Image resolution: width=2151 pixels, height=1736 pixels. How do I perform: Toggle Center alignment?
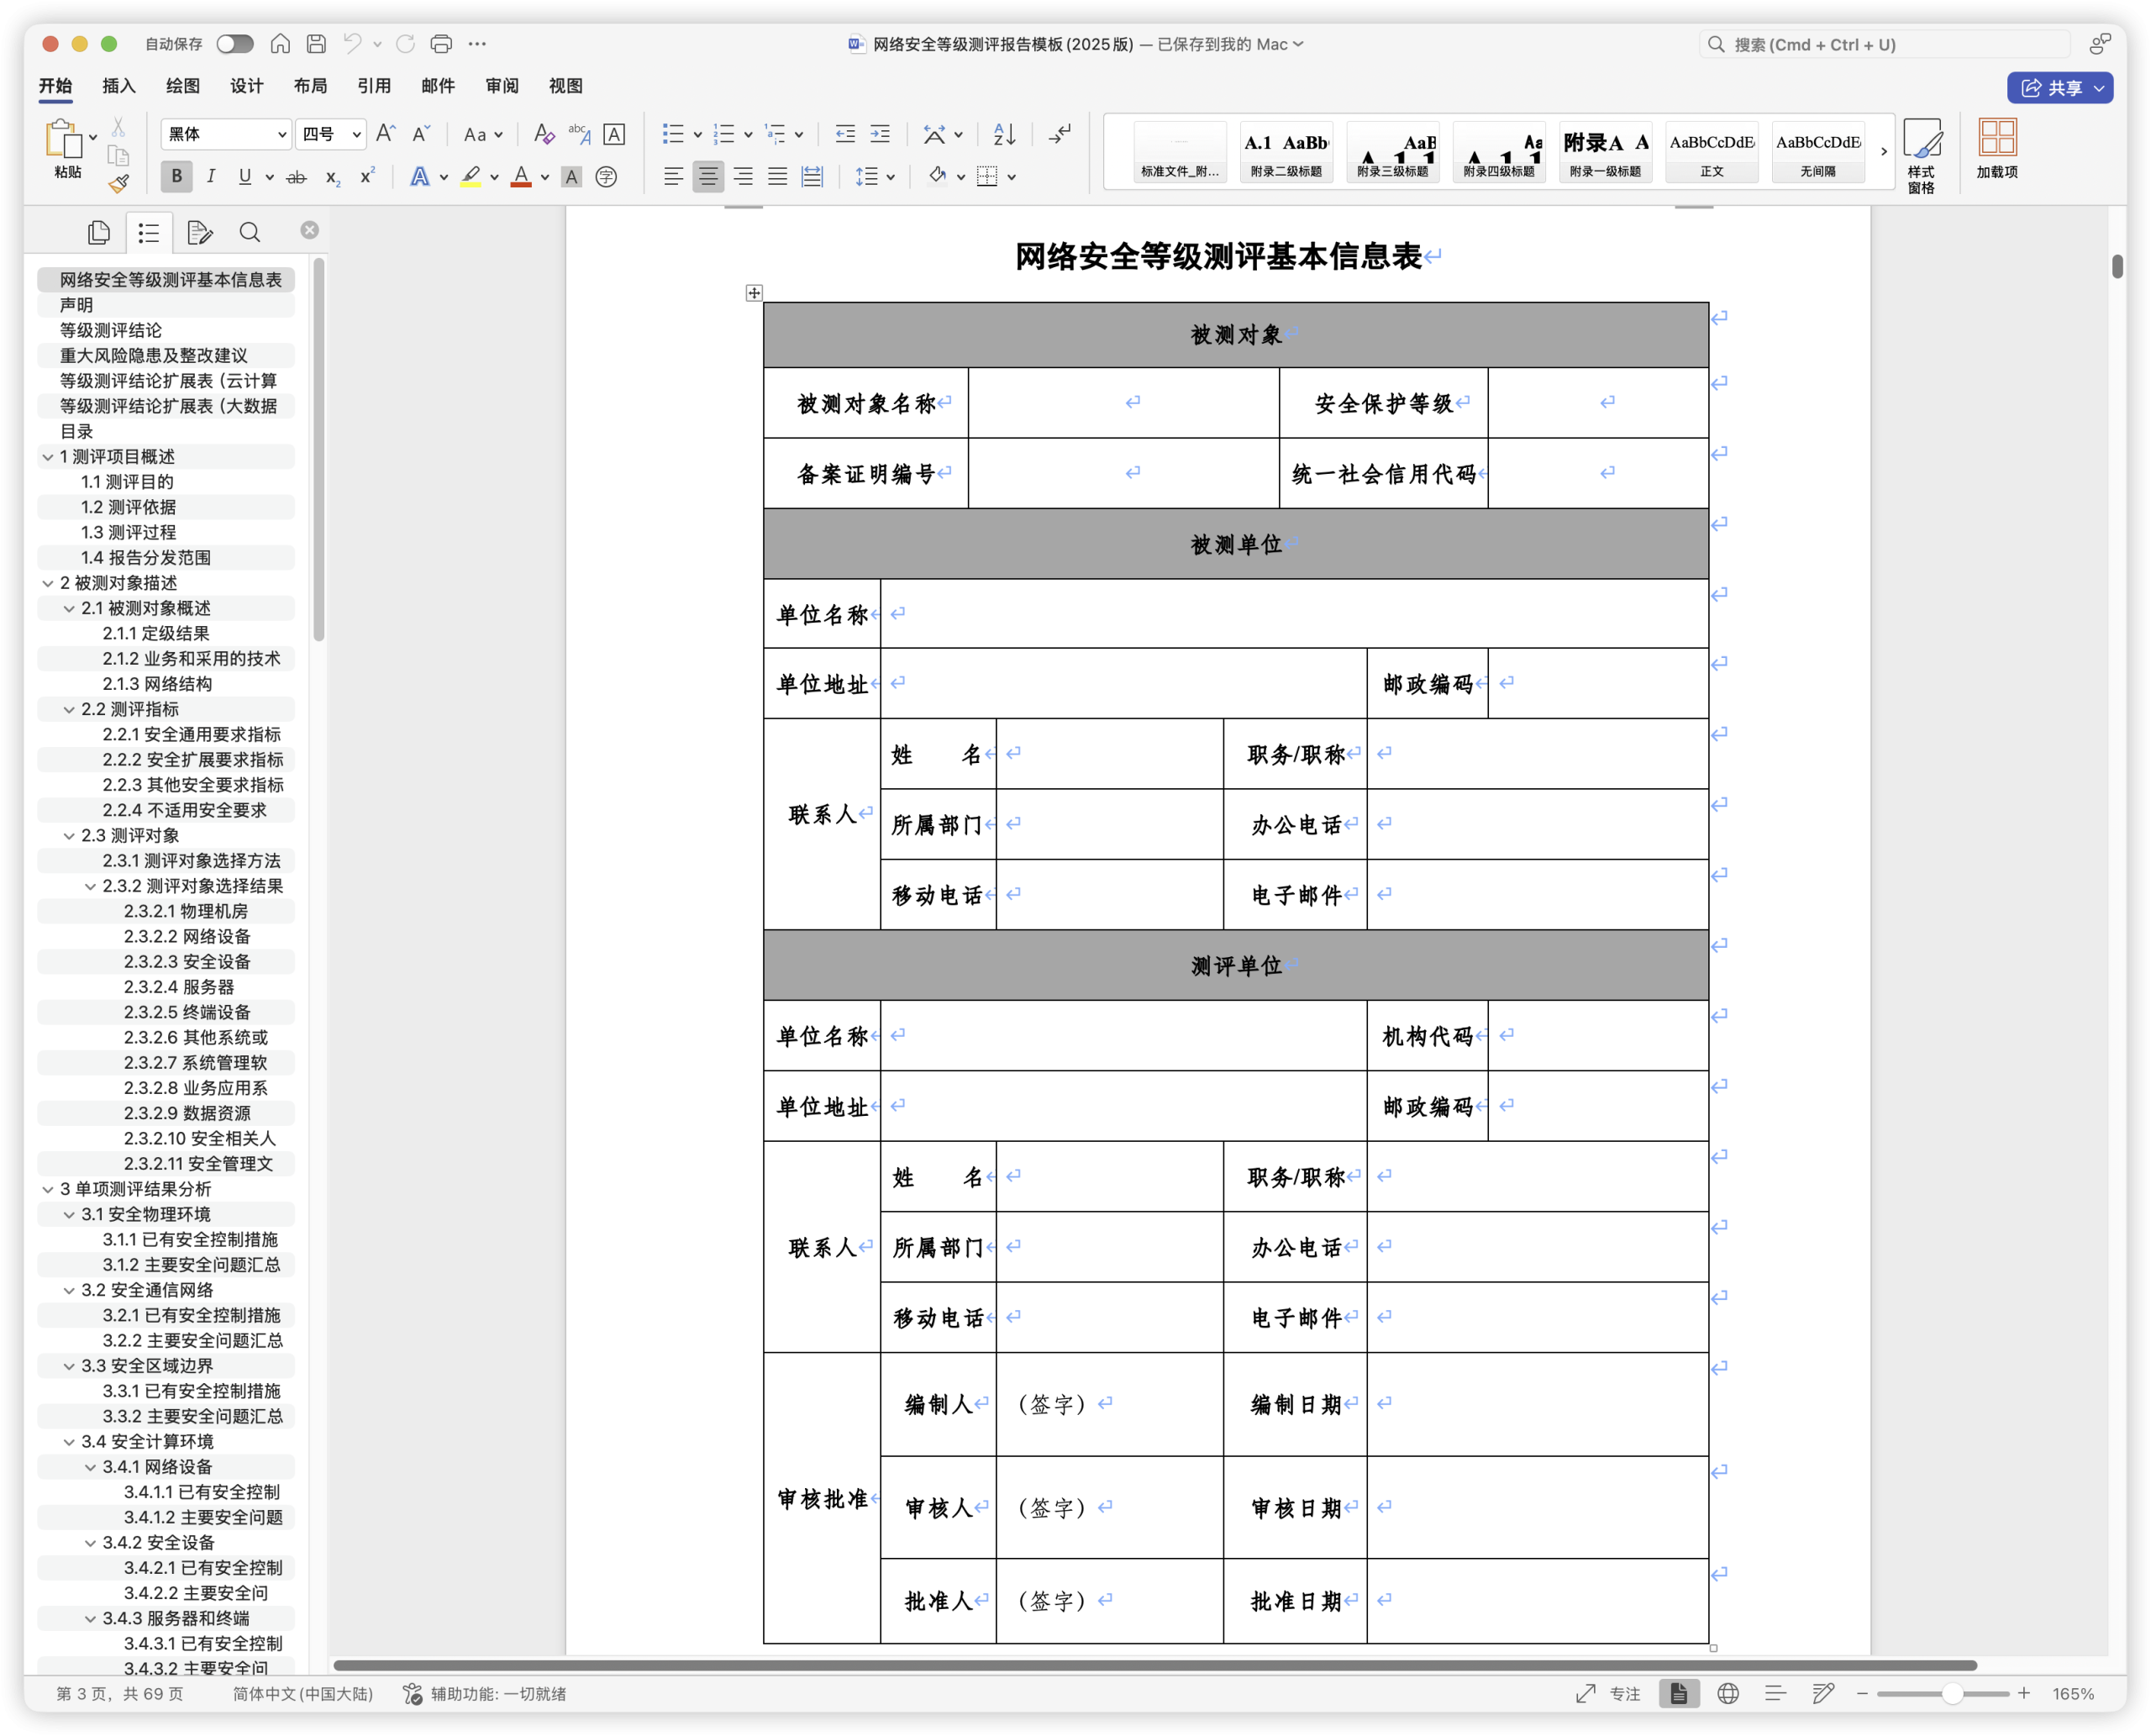coord(708,177)
